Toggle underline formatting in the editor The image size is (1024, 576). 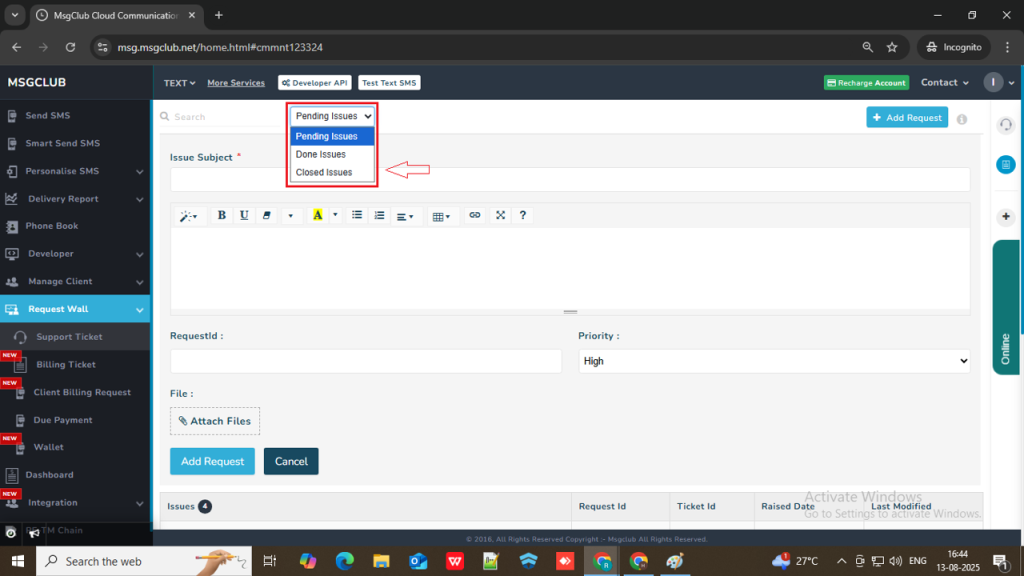[x=244, y=216]
